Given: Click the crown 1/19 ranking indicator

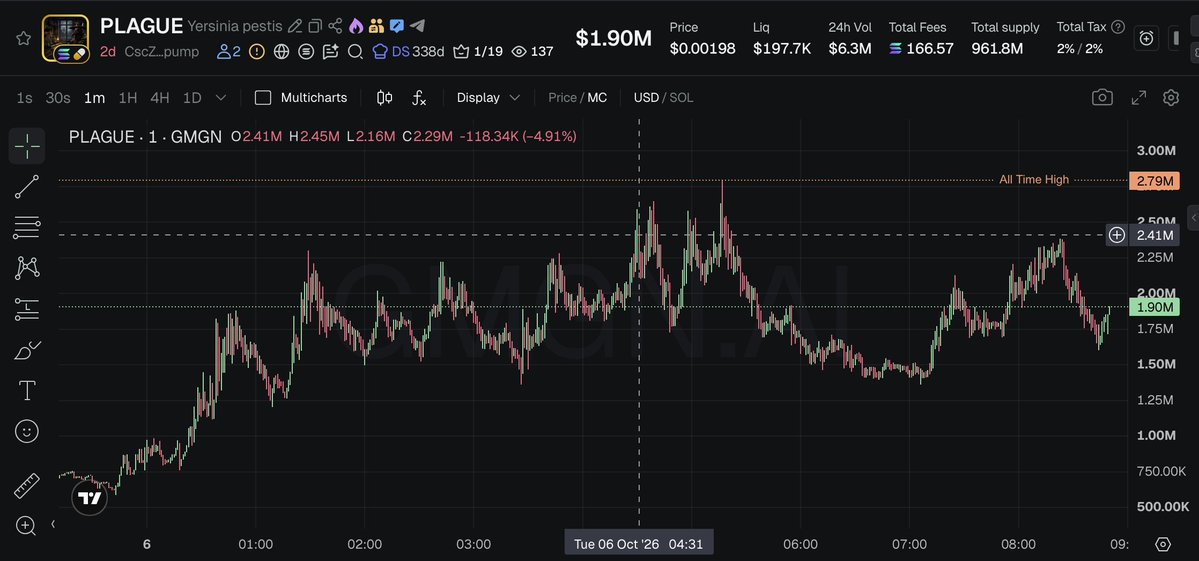Looking at the screenshot, I should coord(478,52).
